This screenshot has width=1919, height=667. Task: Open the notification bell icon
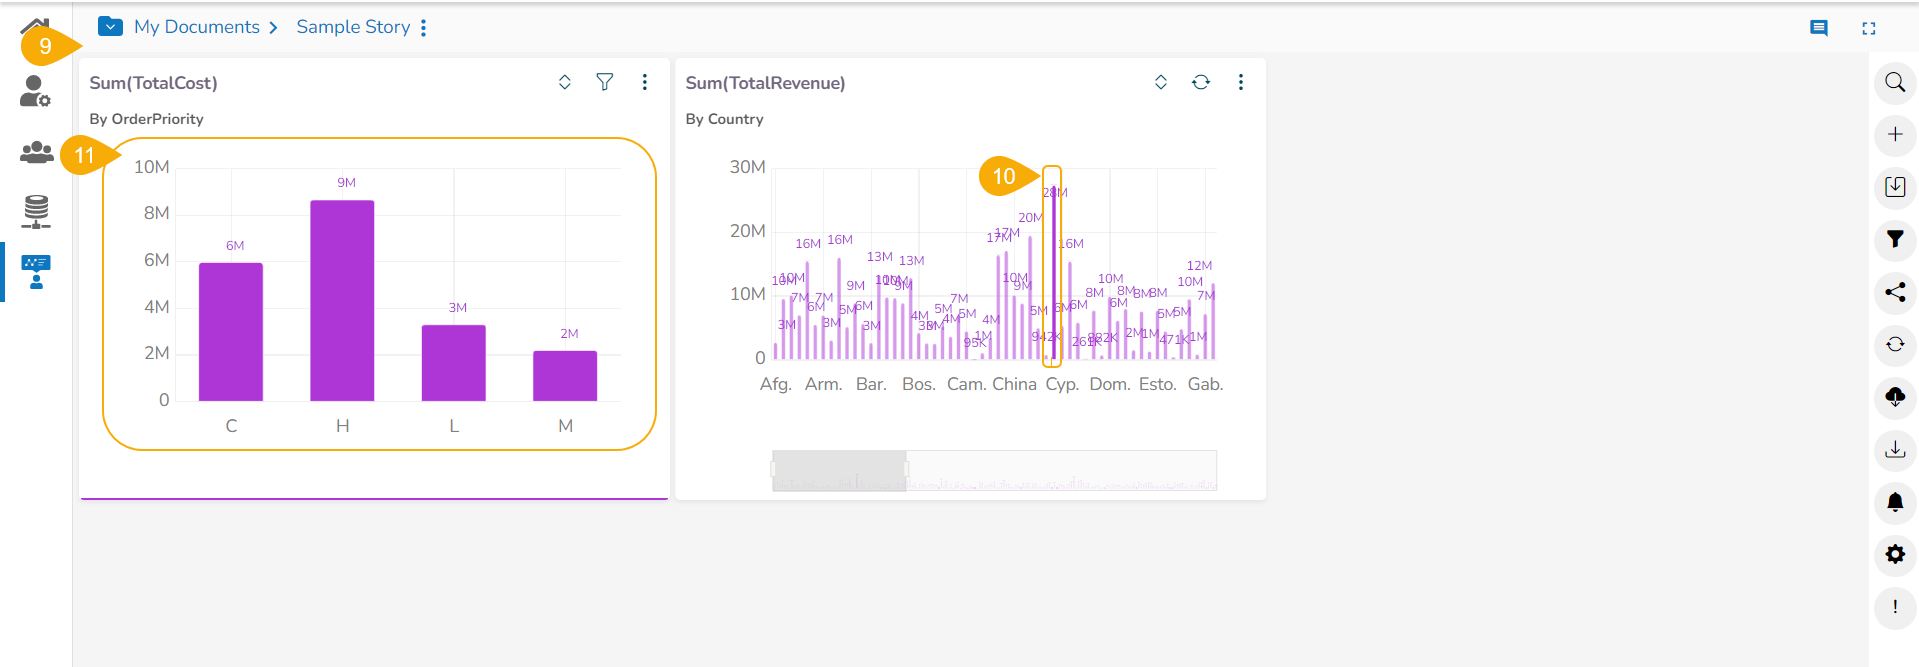tap(1894, 502)
